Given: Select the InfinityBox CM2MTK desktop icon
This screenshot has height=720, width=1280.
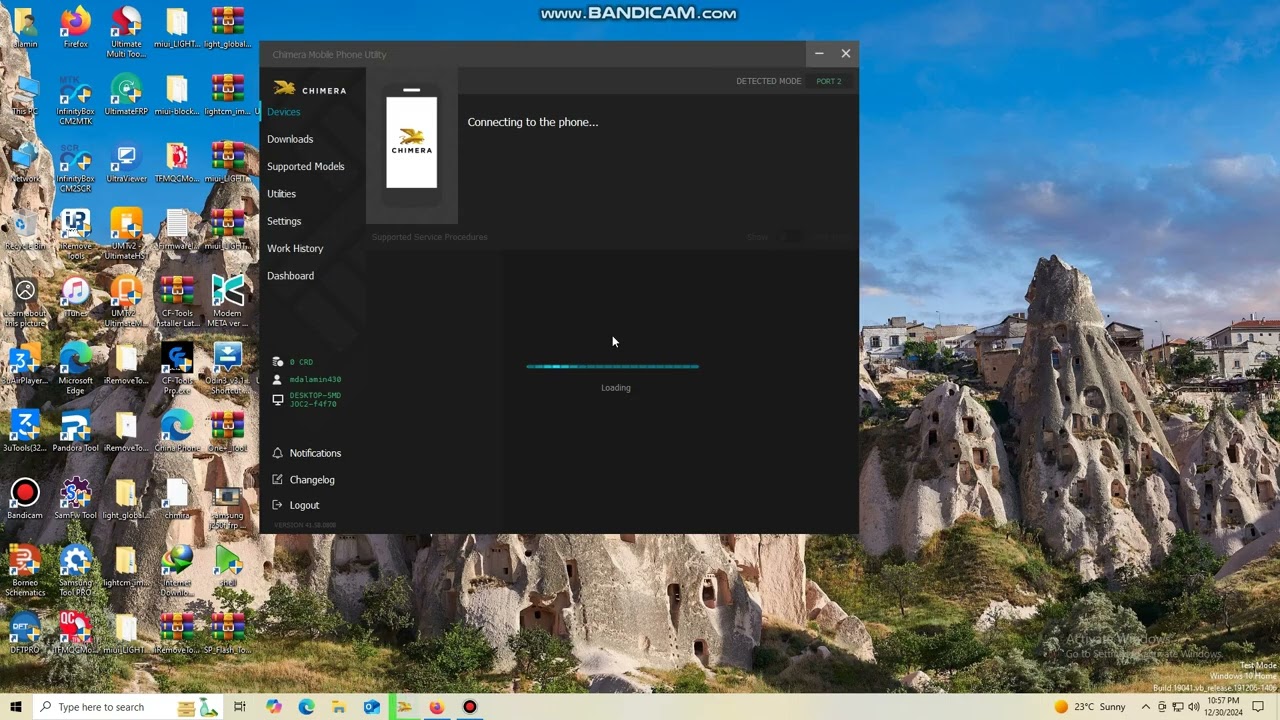Looking at the screenshot, I should pyautogui.click(x=75, y=100).
